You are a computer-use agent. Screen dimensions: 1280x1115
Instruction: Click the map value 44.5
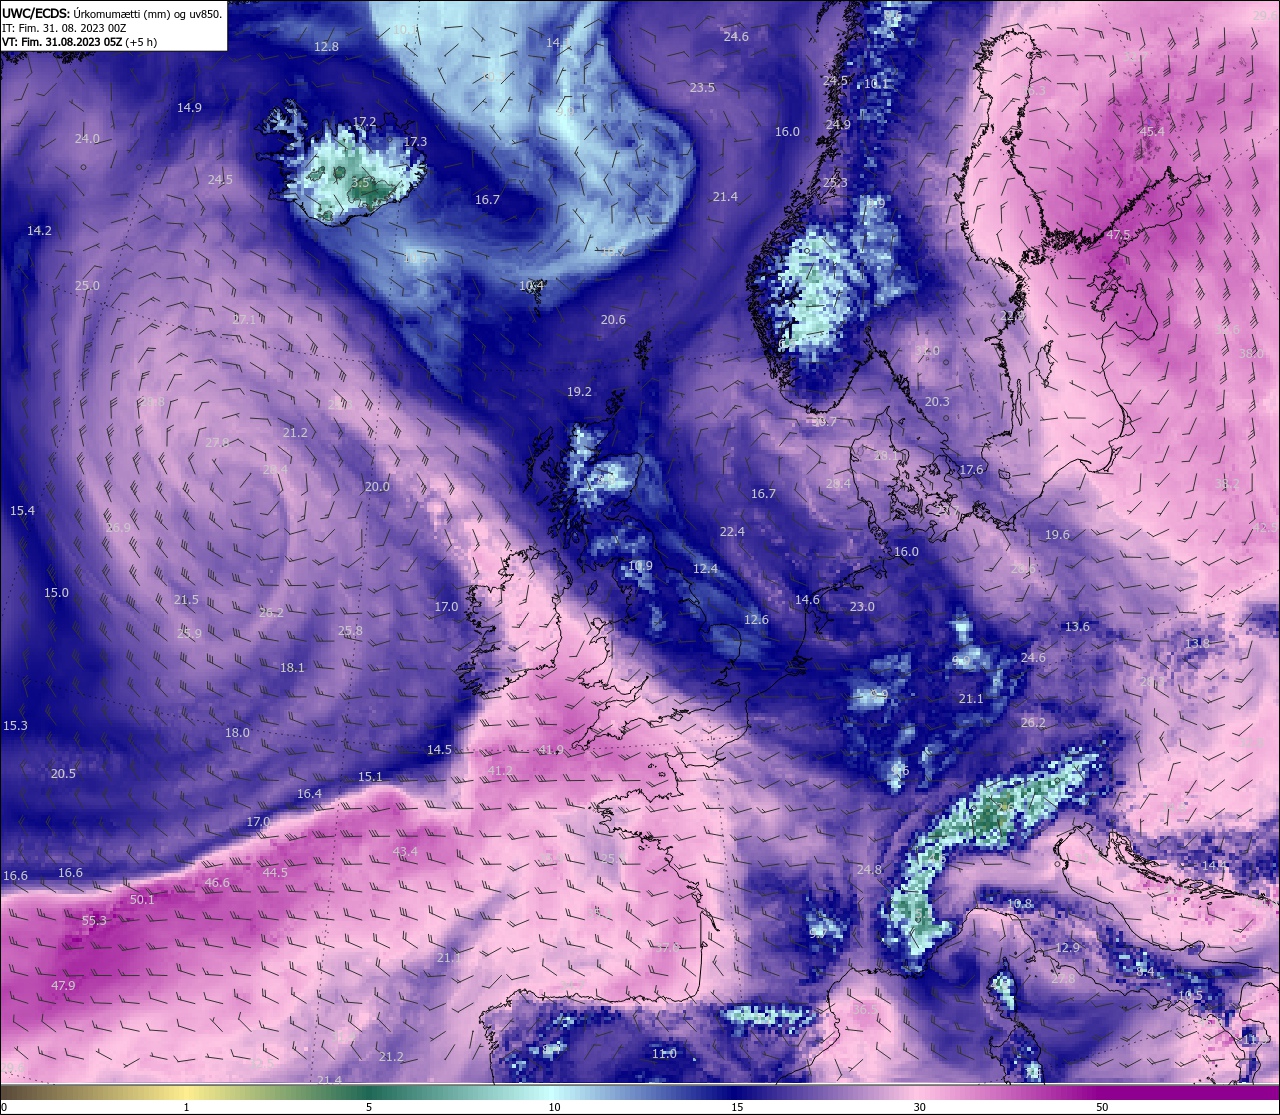click(275, 873)
